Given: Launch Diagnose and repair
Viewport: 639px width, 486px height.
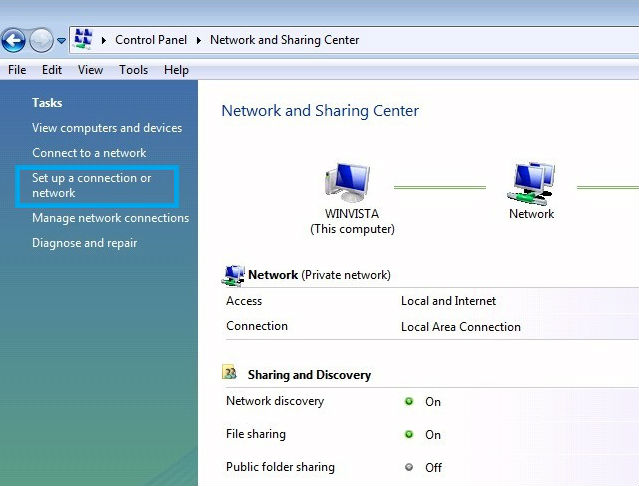Looking at the screenshot, I should (84, 243).
